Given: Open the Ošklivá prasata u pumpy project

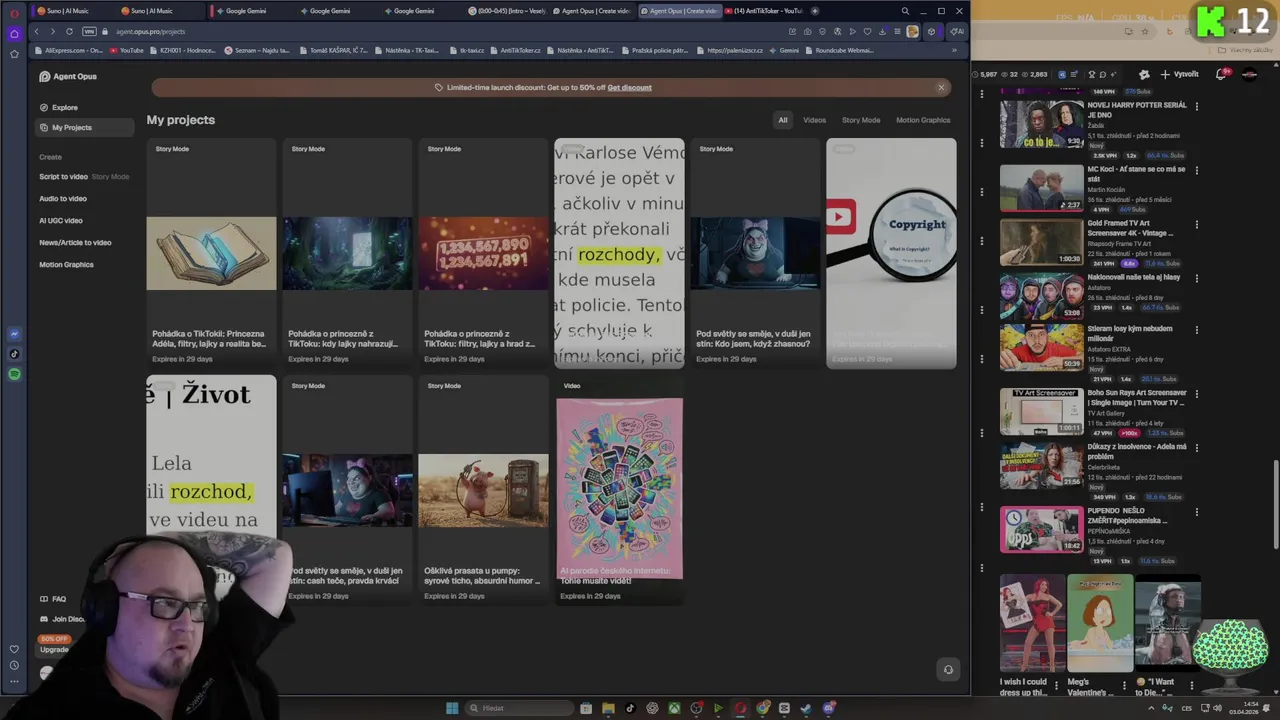Looking at the screenshot, I should coord(483,491).
